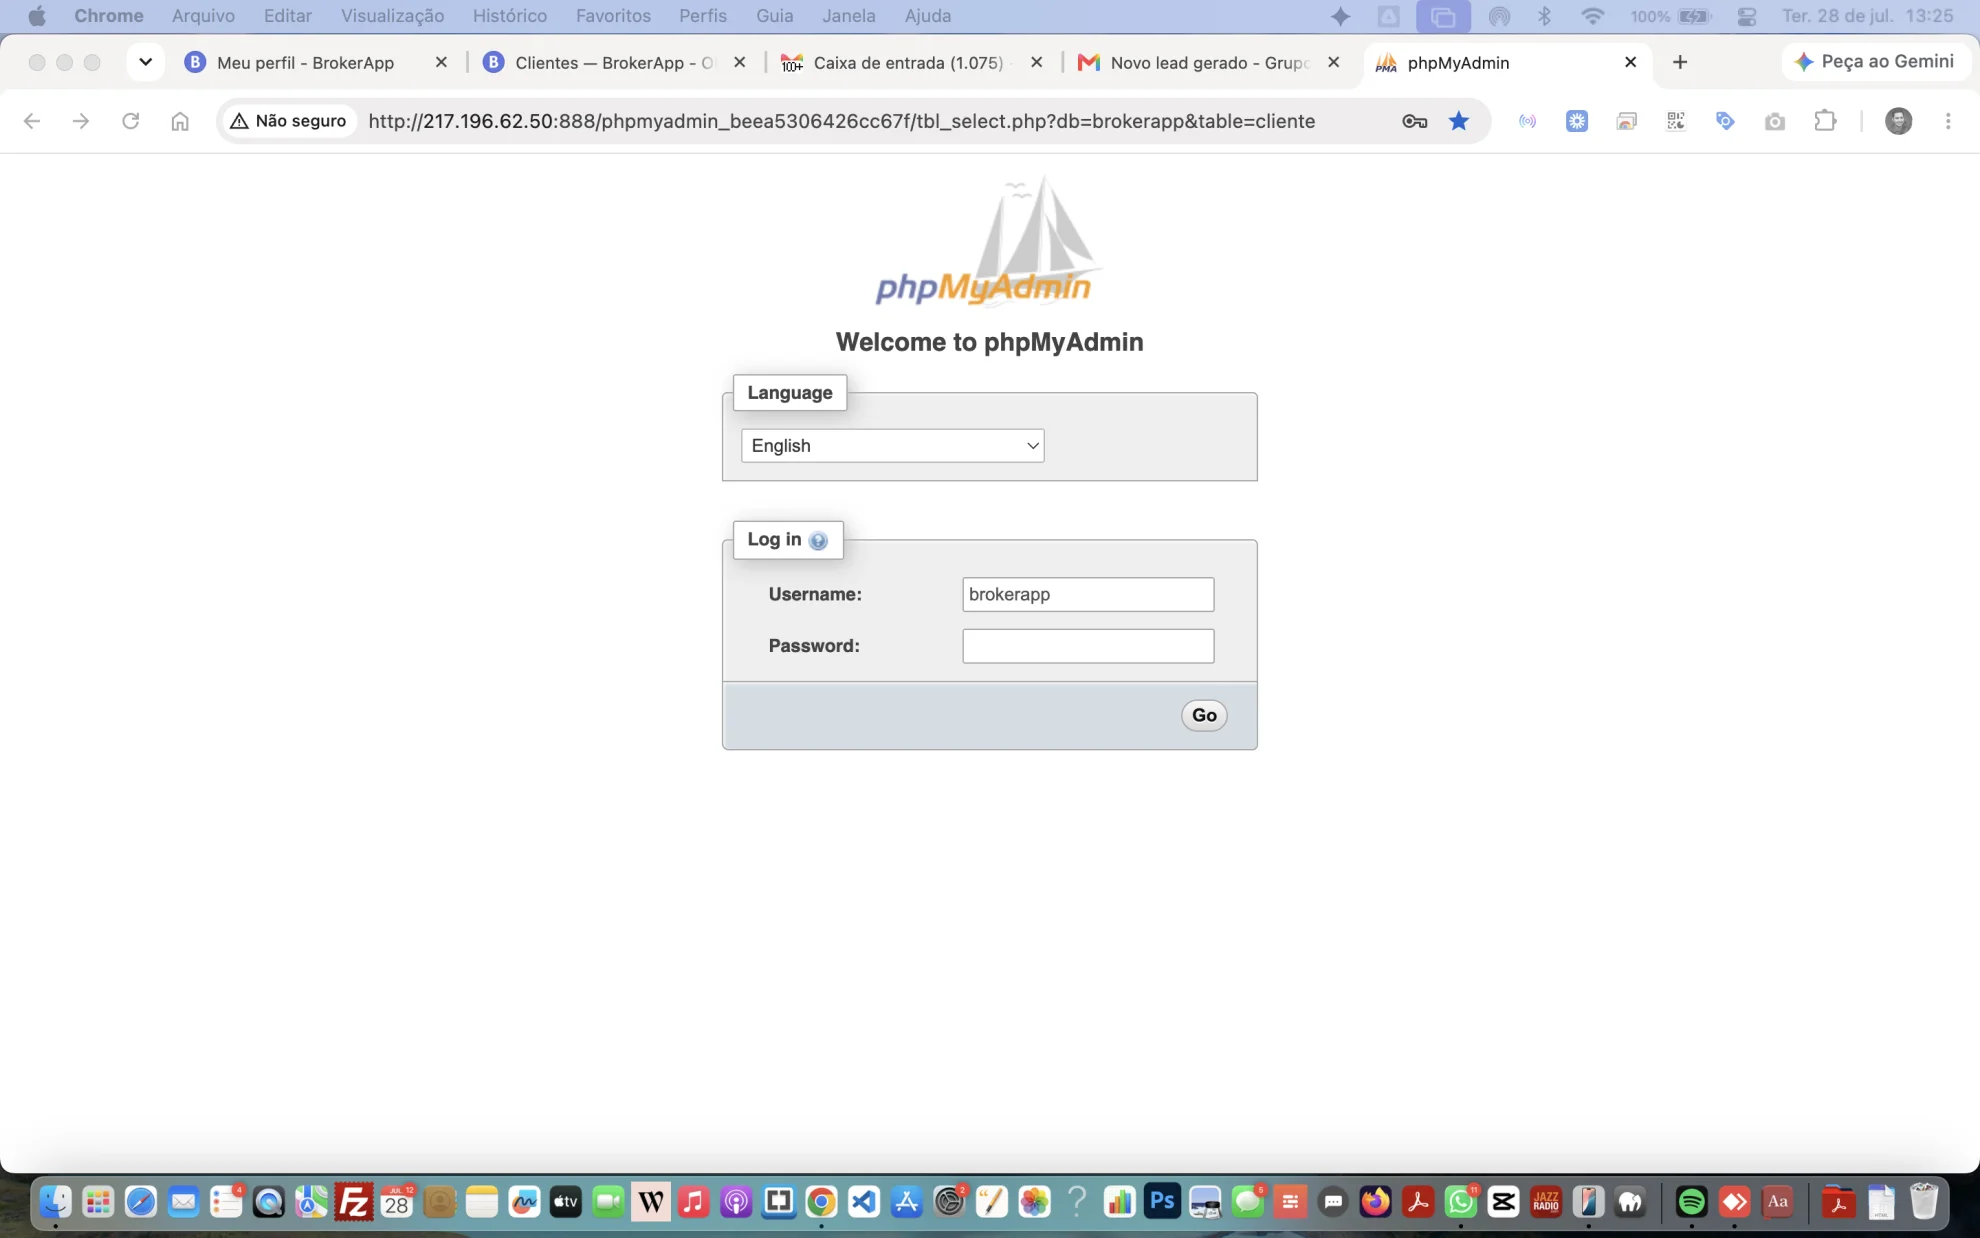This screenshot has width=1980, height=1238.
Task: Open Wi-Fi status in menu bar
Action: [1592, 16]
